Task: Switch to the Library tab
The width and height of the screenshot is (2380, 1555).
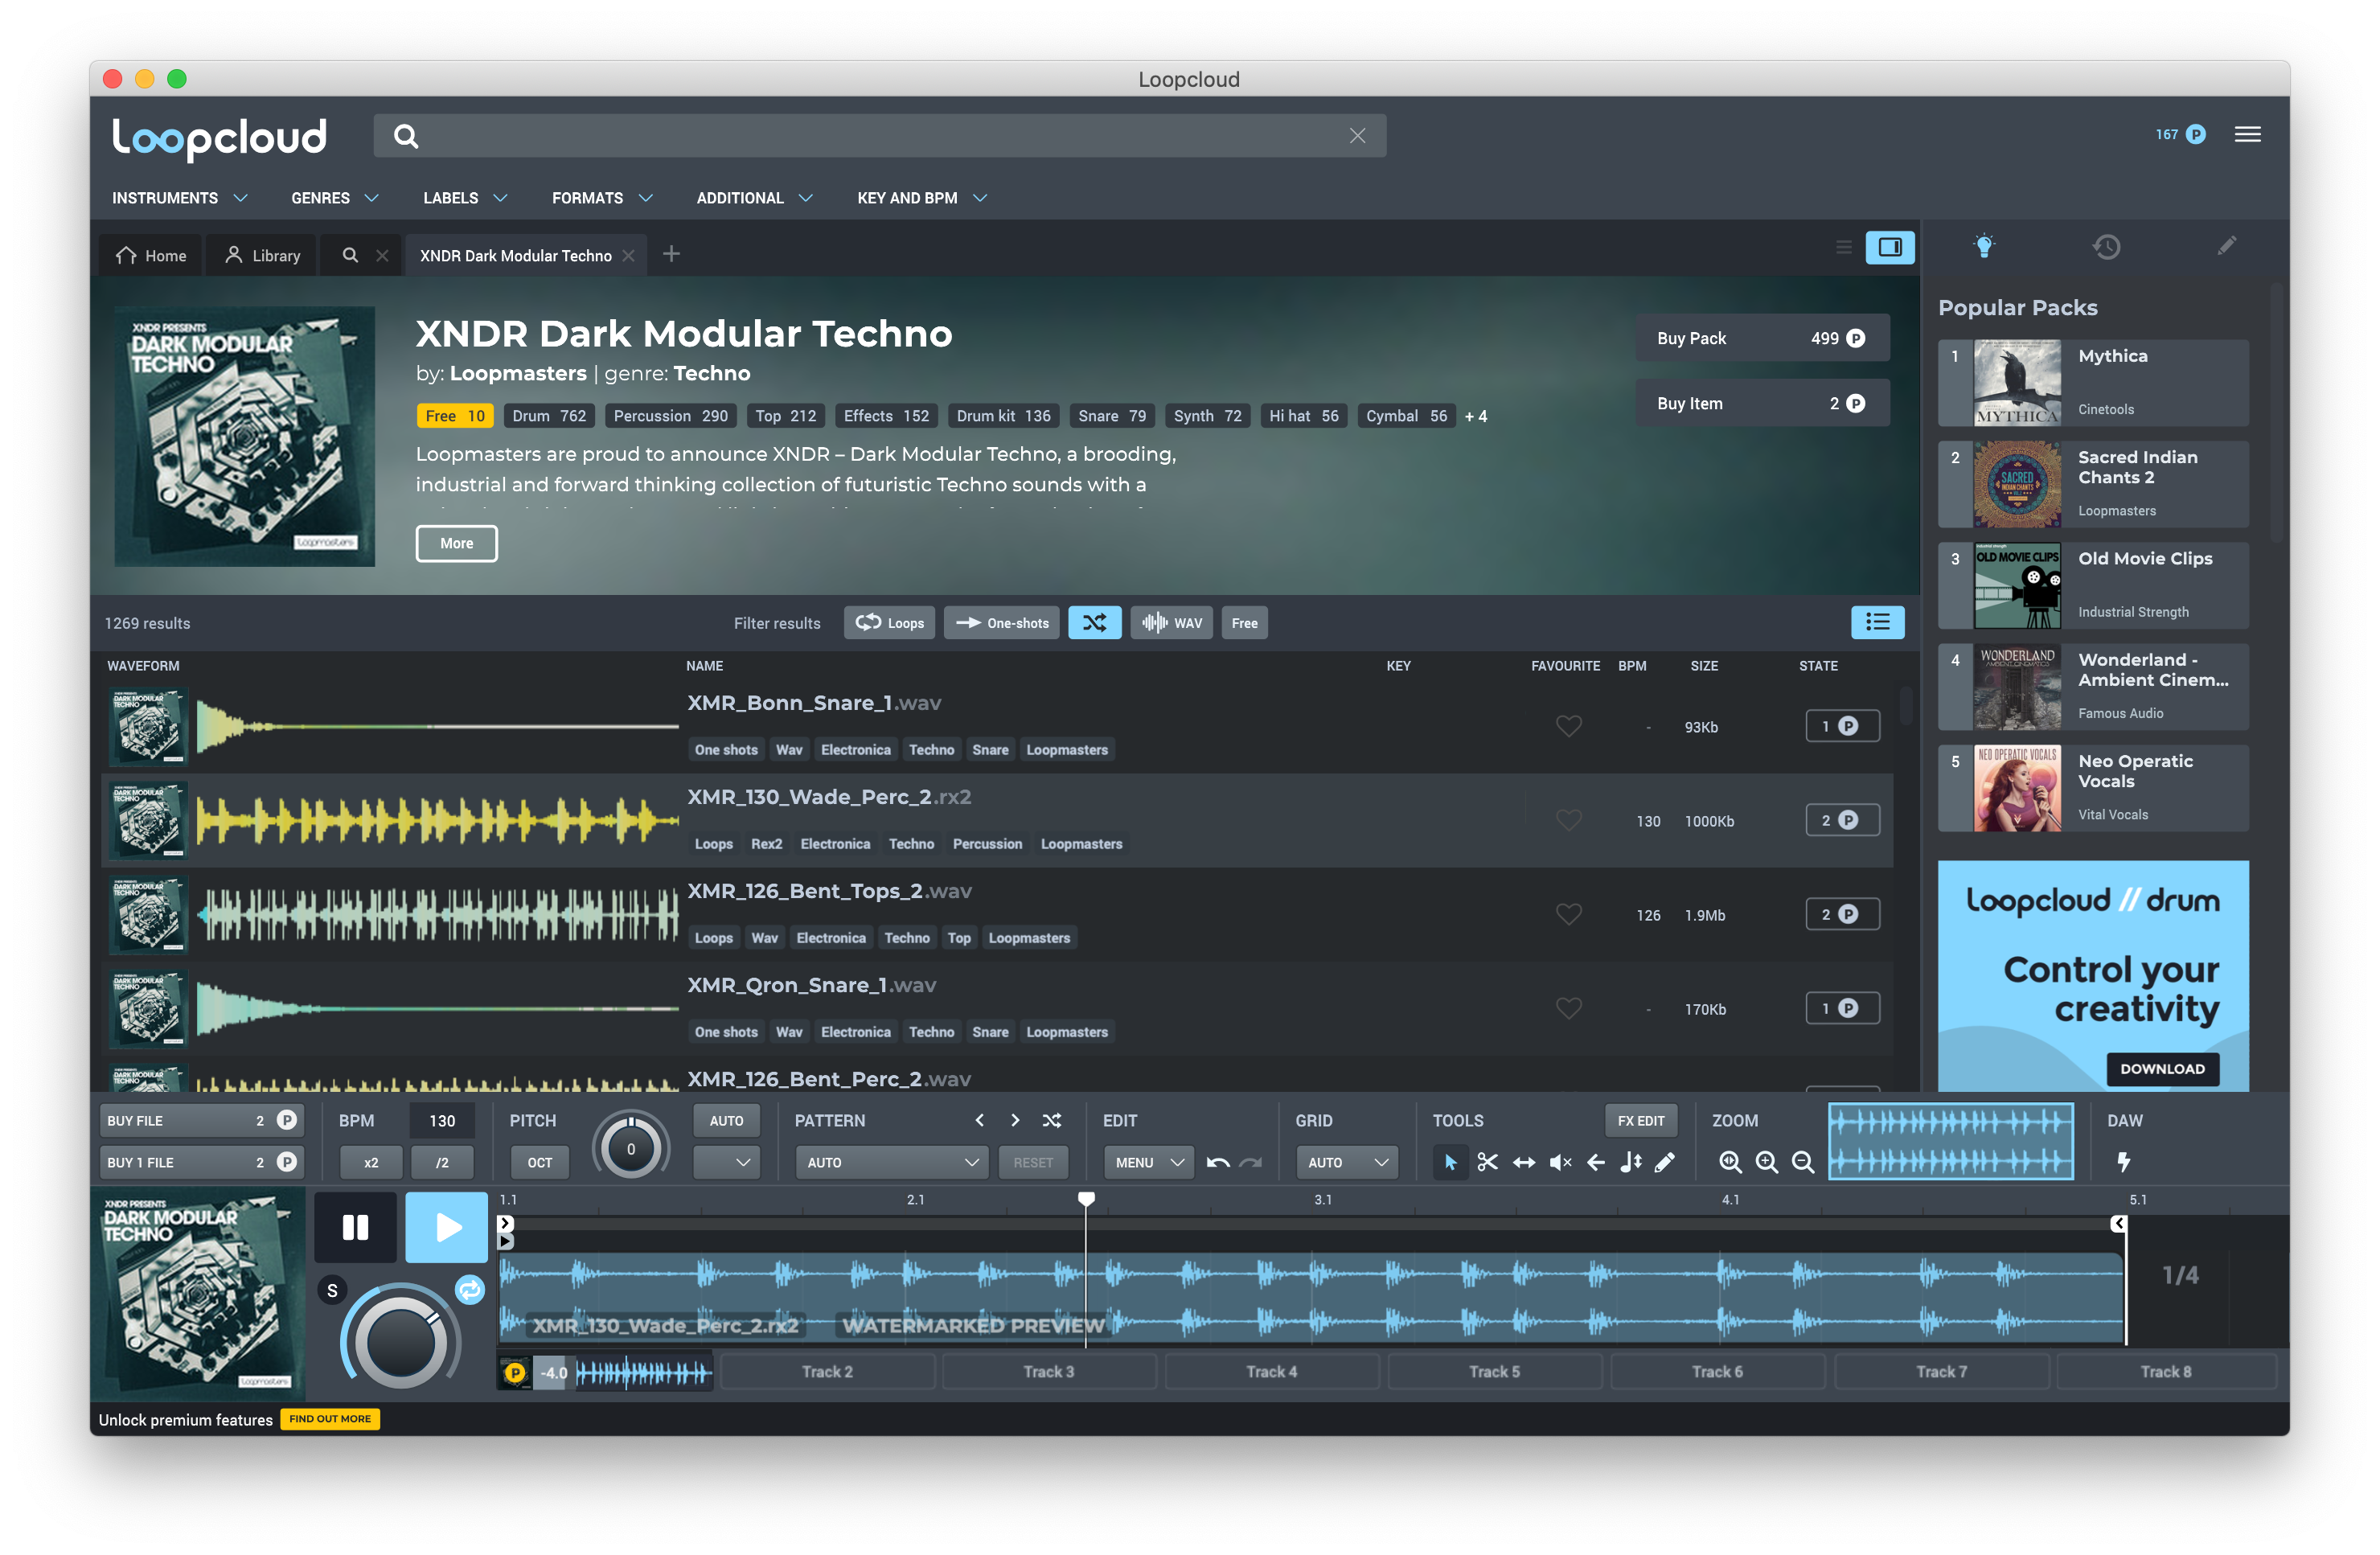Action: pos(263,256)
